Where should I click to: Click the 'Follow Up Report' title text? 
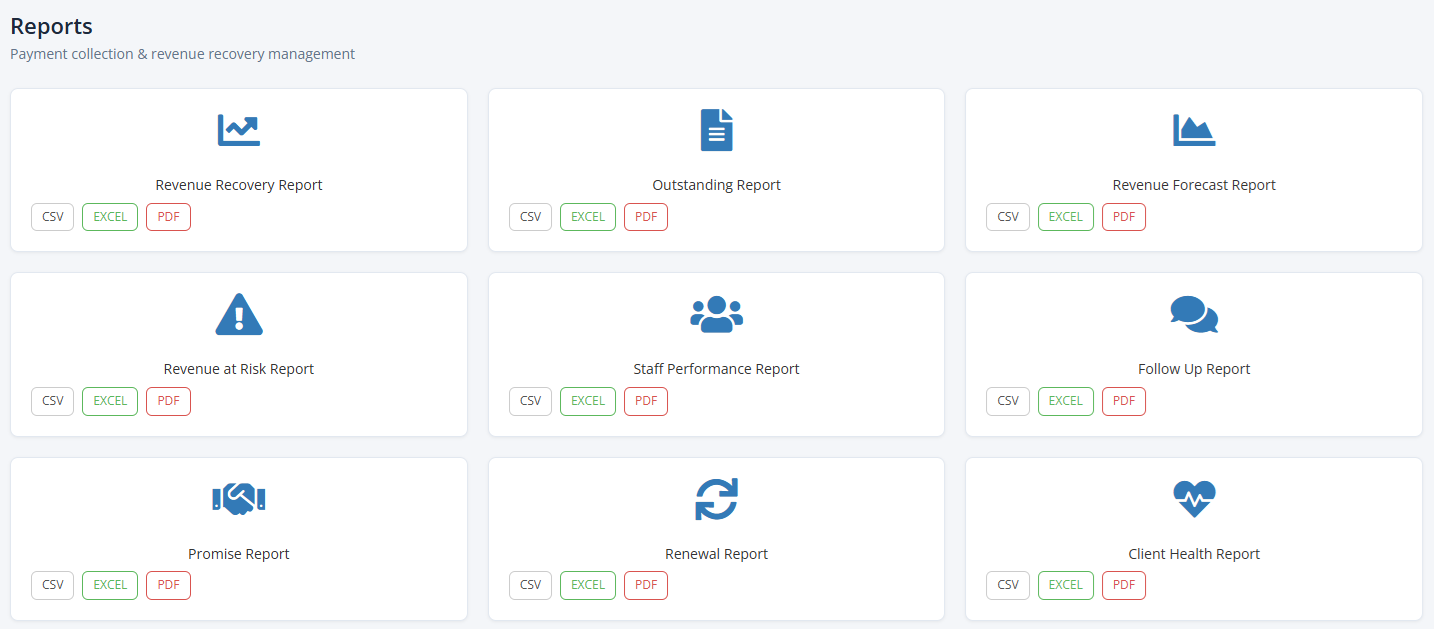point(1194,369)
